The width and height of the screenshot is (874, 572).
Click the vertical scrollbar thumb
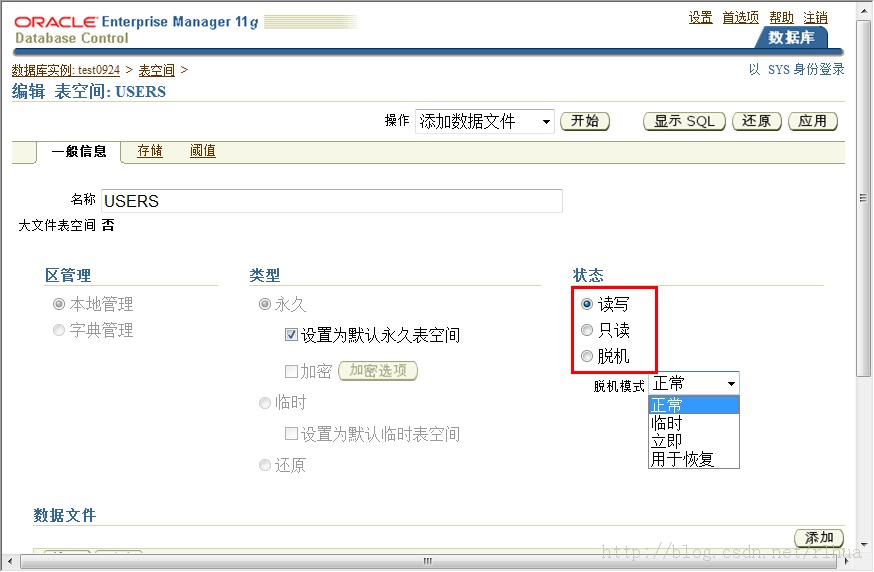click(x=863, y=198)
